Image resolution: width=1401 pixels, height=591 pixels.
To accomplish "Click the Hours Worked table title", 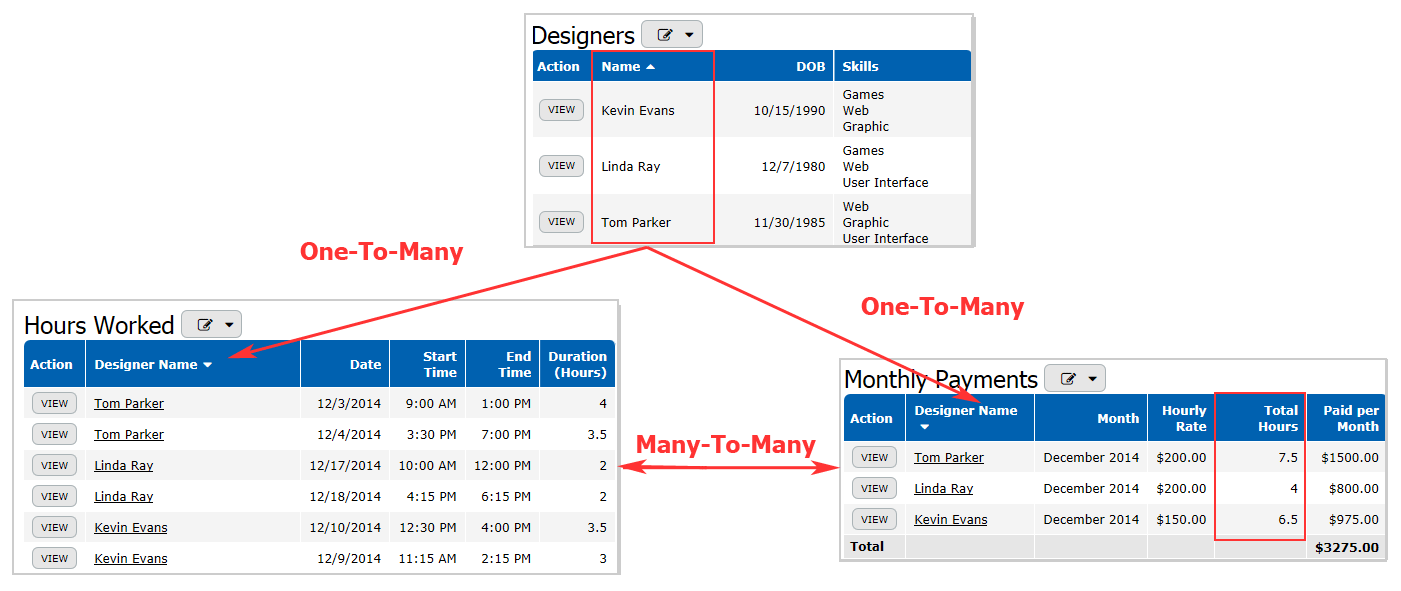I will point(99,325).
